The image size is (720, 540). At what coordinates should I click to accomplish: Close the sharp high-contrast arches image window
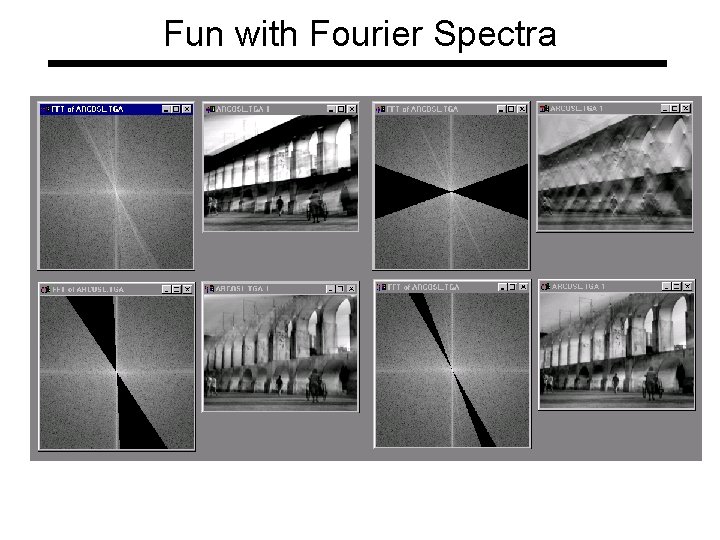click(x=352, y=109)
